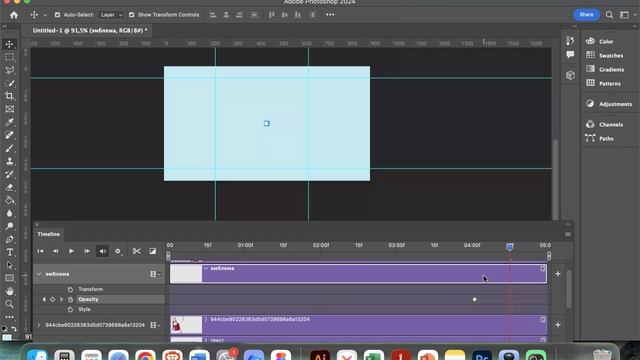Collapse the эмблема track properties
This screenshot has height=360, width=640.
pyautogui.click(x=39, y=274)
